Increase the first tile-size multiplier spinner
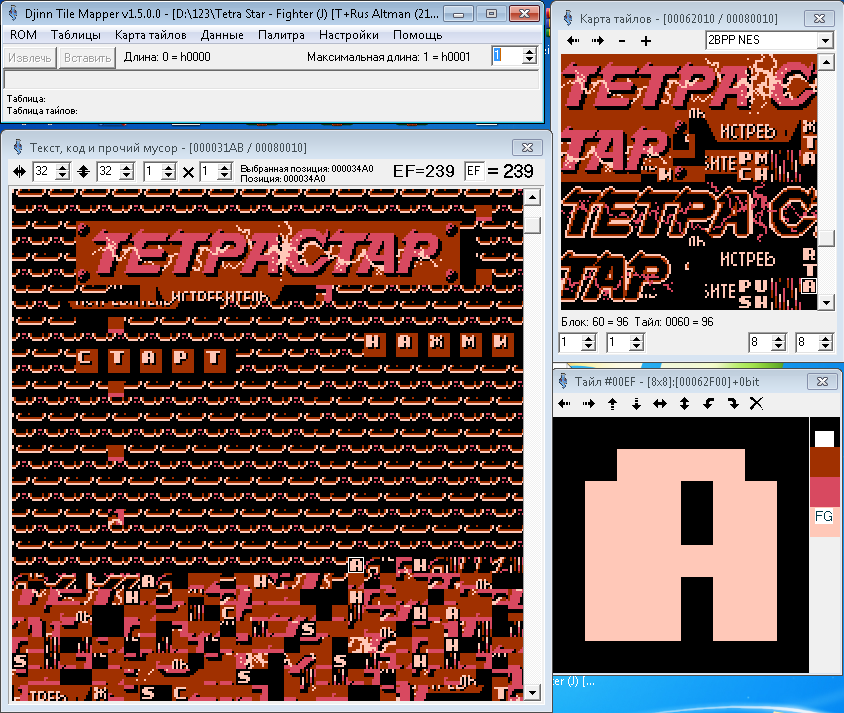Screen dimensions: 844x713 pos(168,168)
